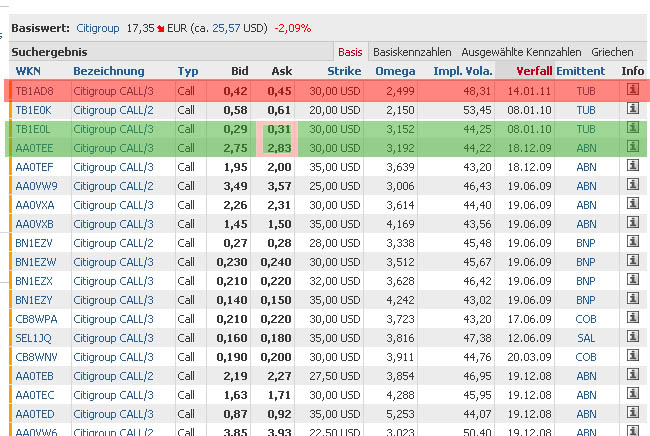Sort table by Typ column
650x436 pixels.
188,71
